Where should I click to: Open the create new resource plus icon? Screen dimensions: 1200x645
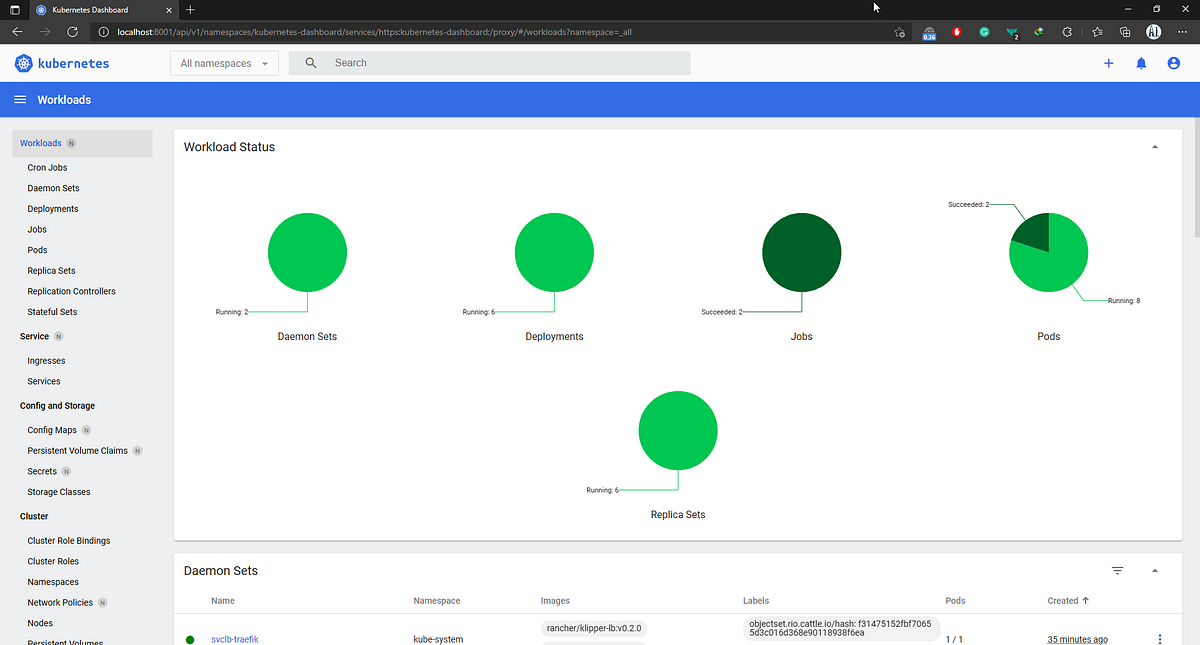(1108, 63)
